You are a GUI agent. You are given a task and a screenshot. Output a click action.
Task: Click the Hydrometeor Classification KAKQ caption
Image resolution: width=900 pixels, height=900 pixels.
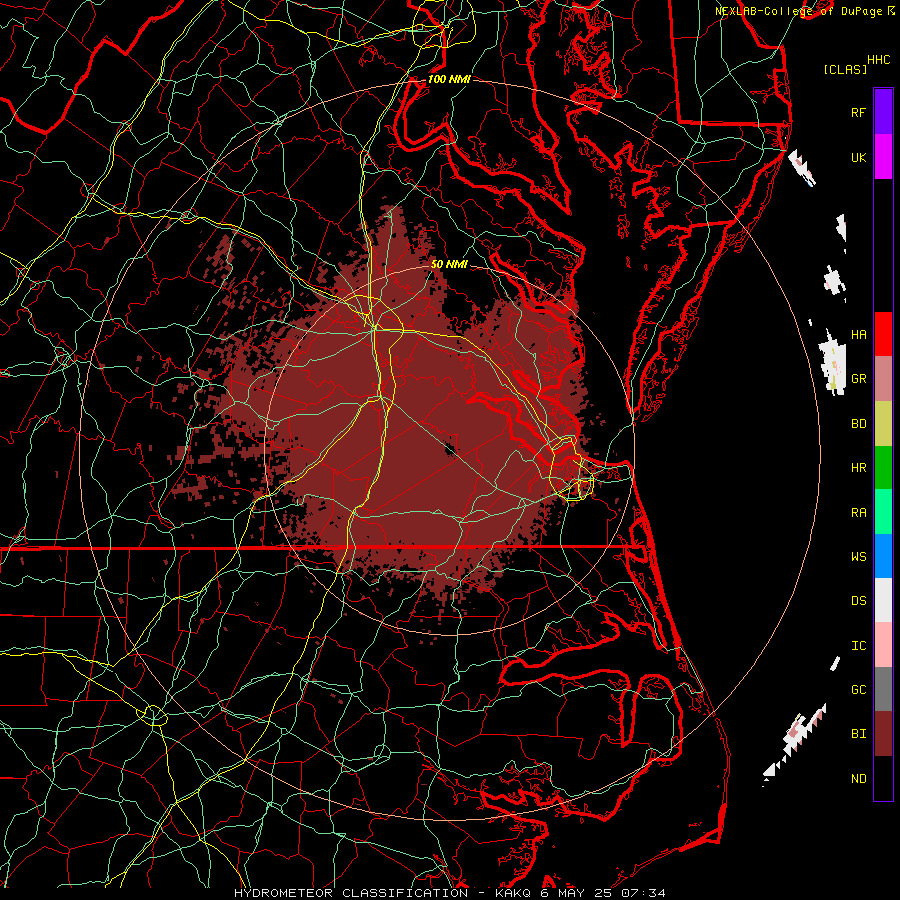pos(450,893)
